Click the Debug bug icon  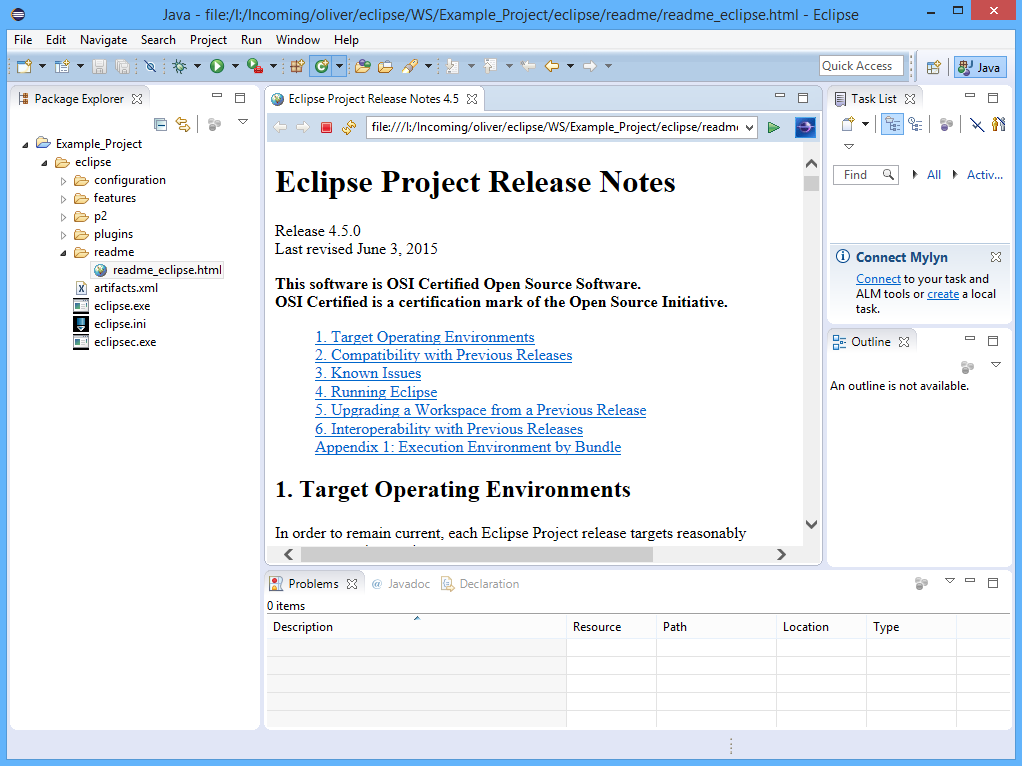click(179, 66)
